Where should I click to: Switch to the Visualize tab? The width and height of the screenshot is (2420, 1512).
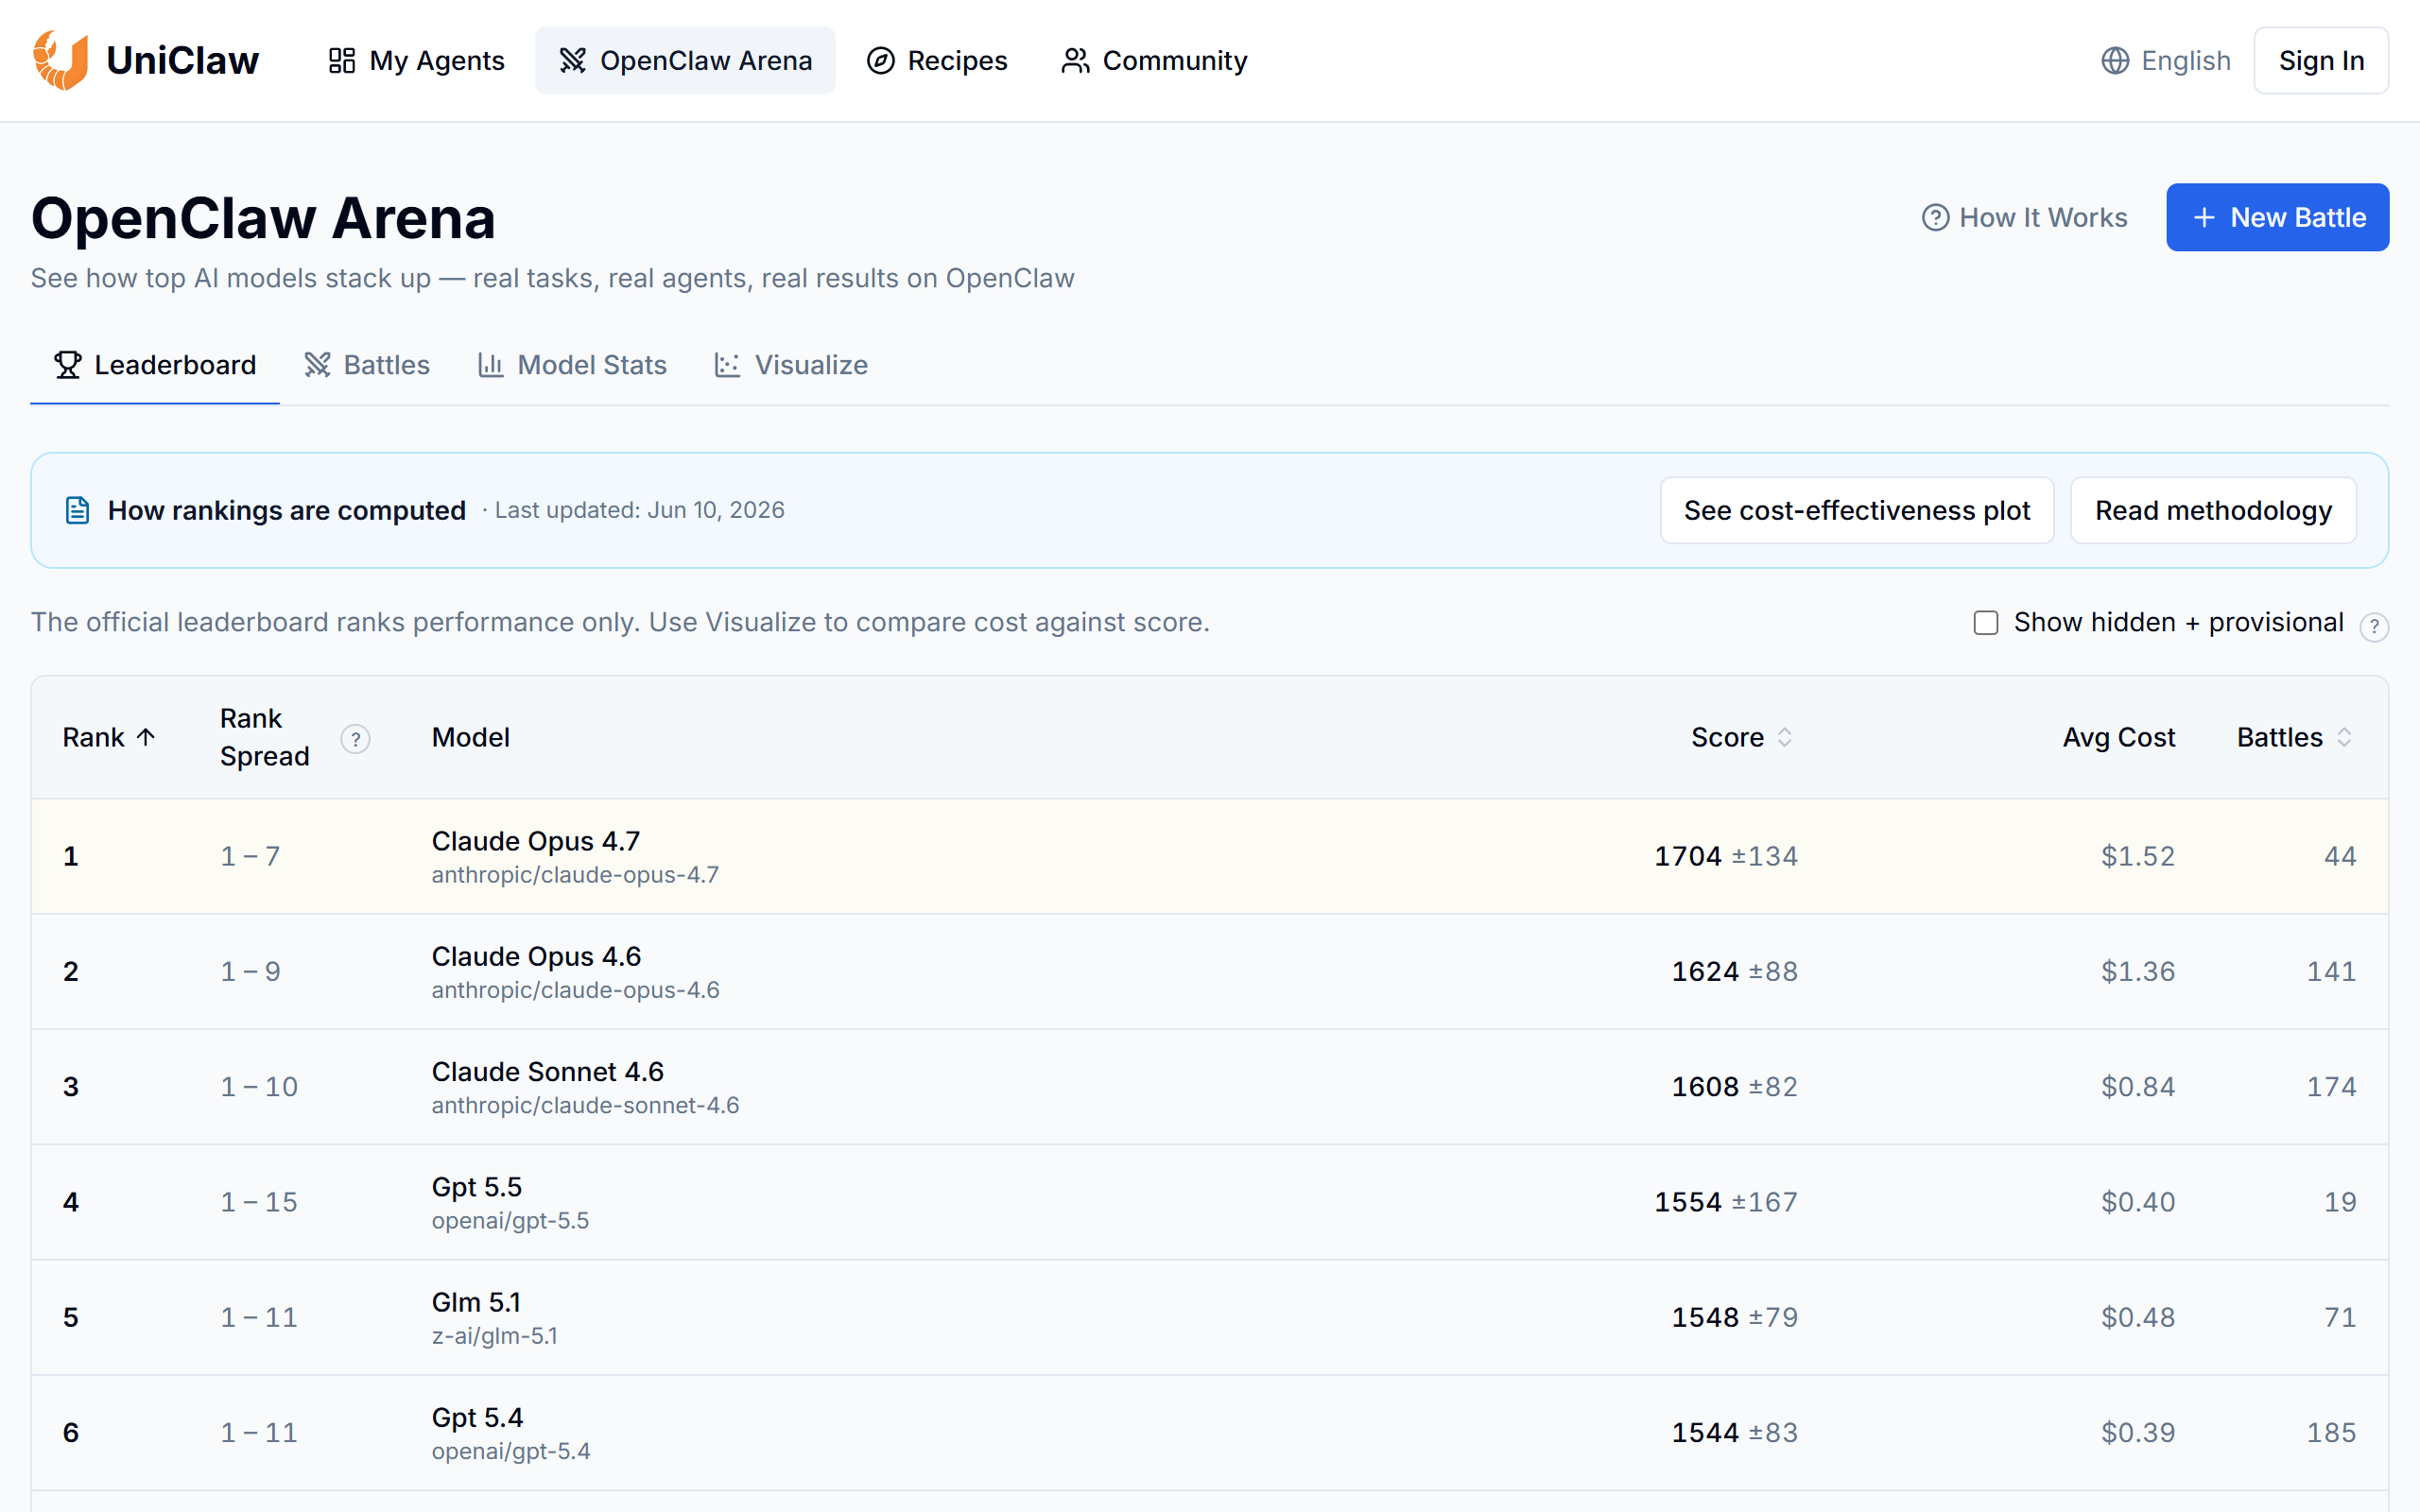coord(791,365)
